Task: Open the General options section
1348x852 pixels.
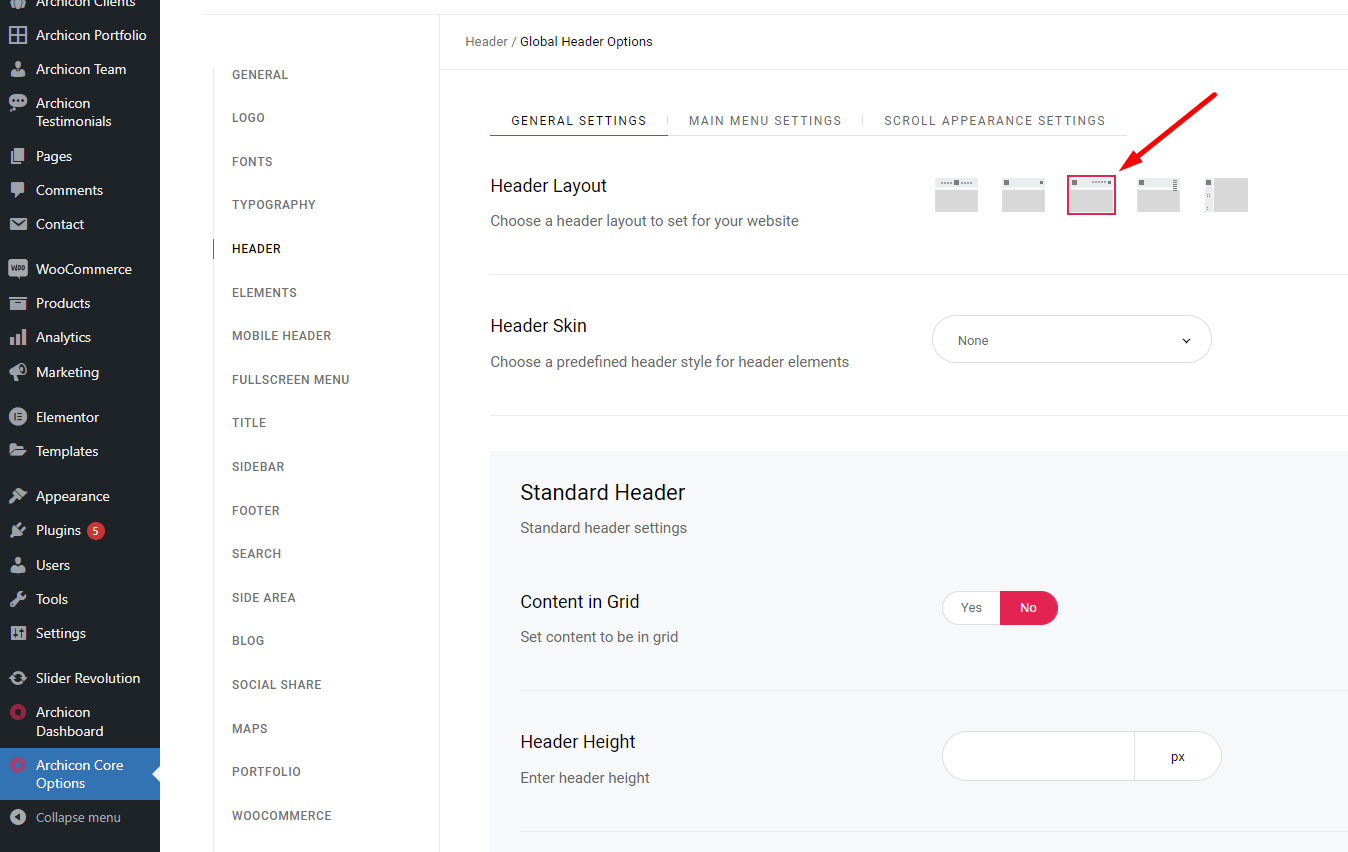Action: pyautogui.click(x=260, y=75)
